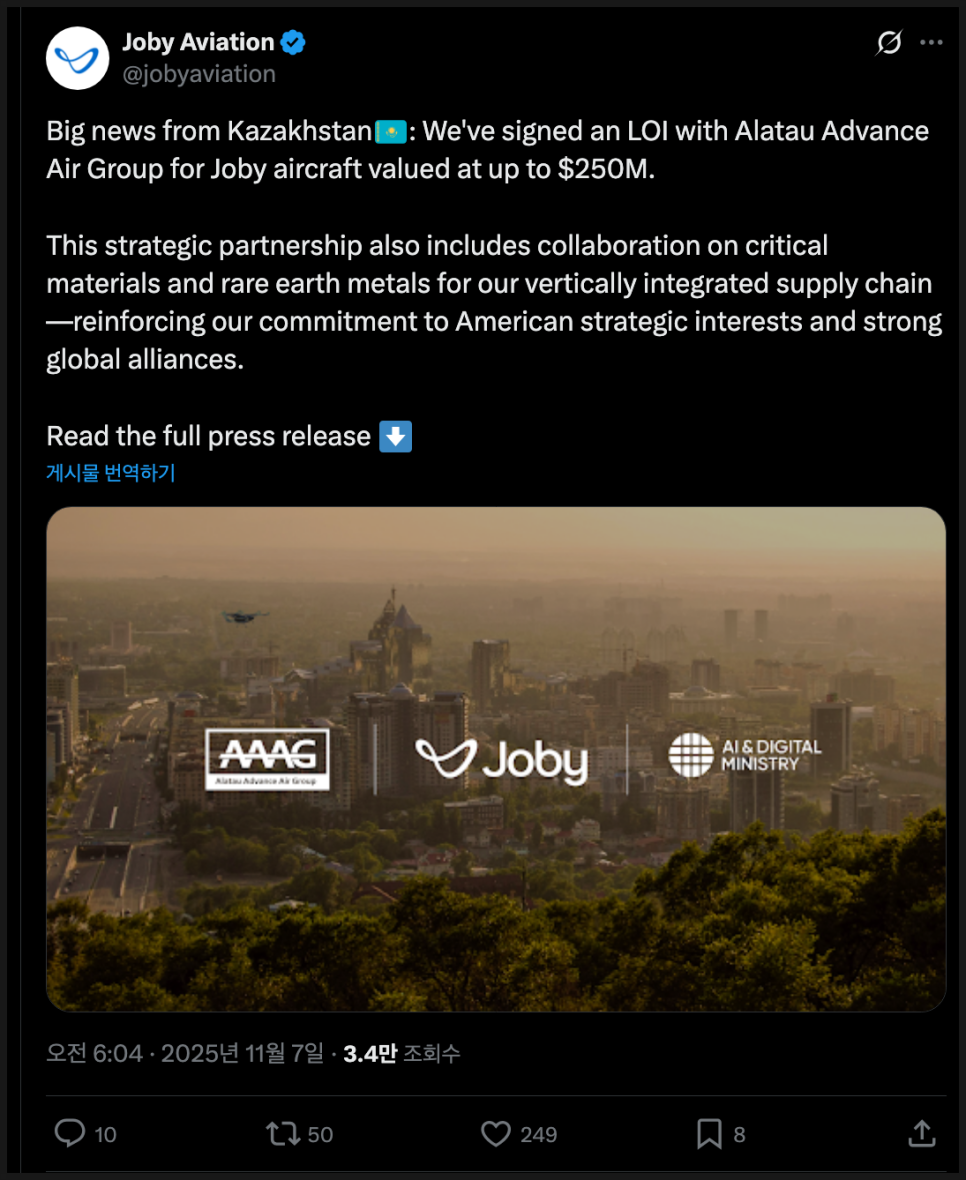966x1180 pixels.
Task: Open the Joby Aviation profile avatar
Action: click(x=77, y=58)
